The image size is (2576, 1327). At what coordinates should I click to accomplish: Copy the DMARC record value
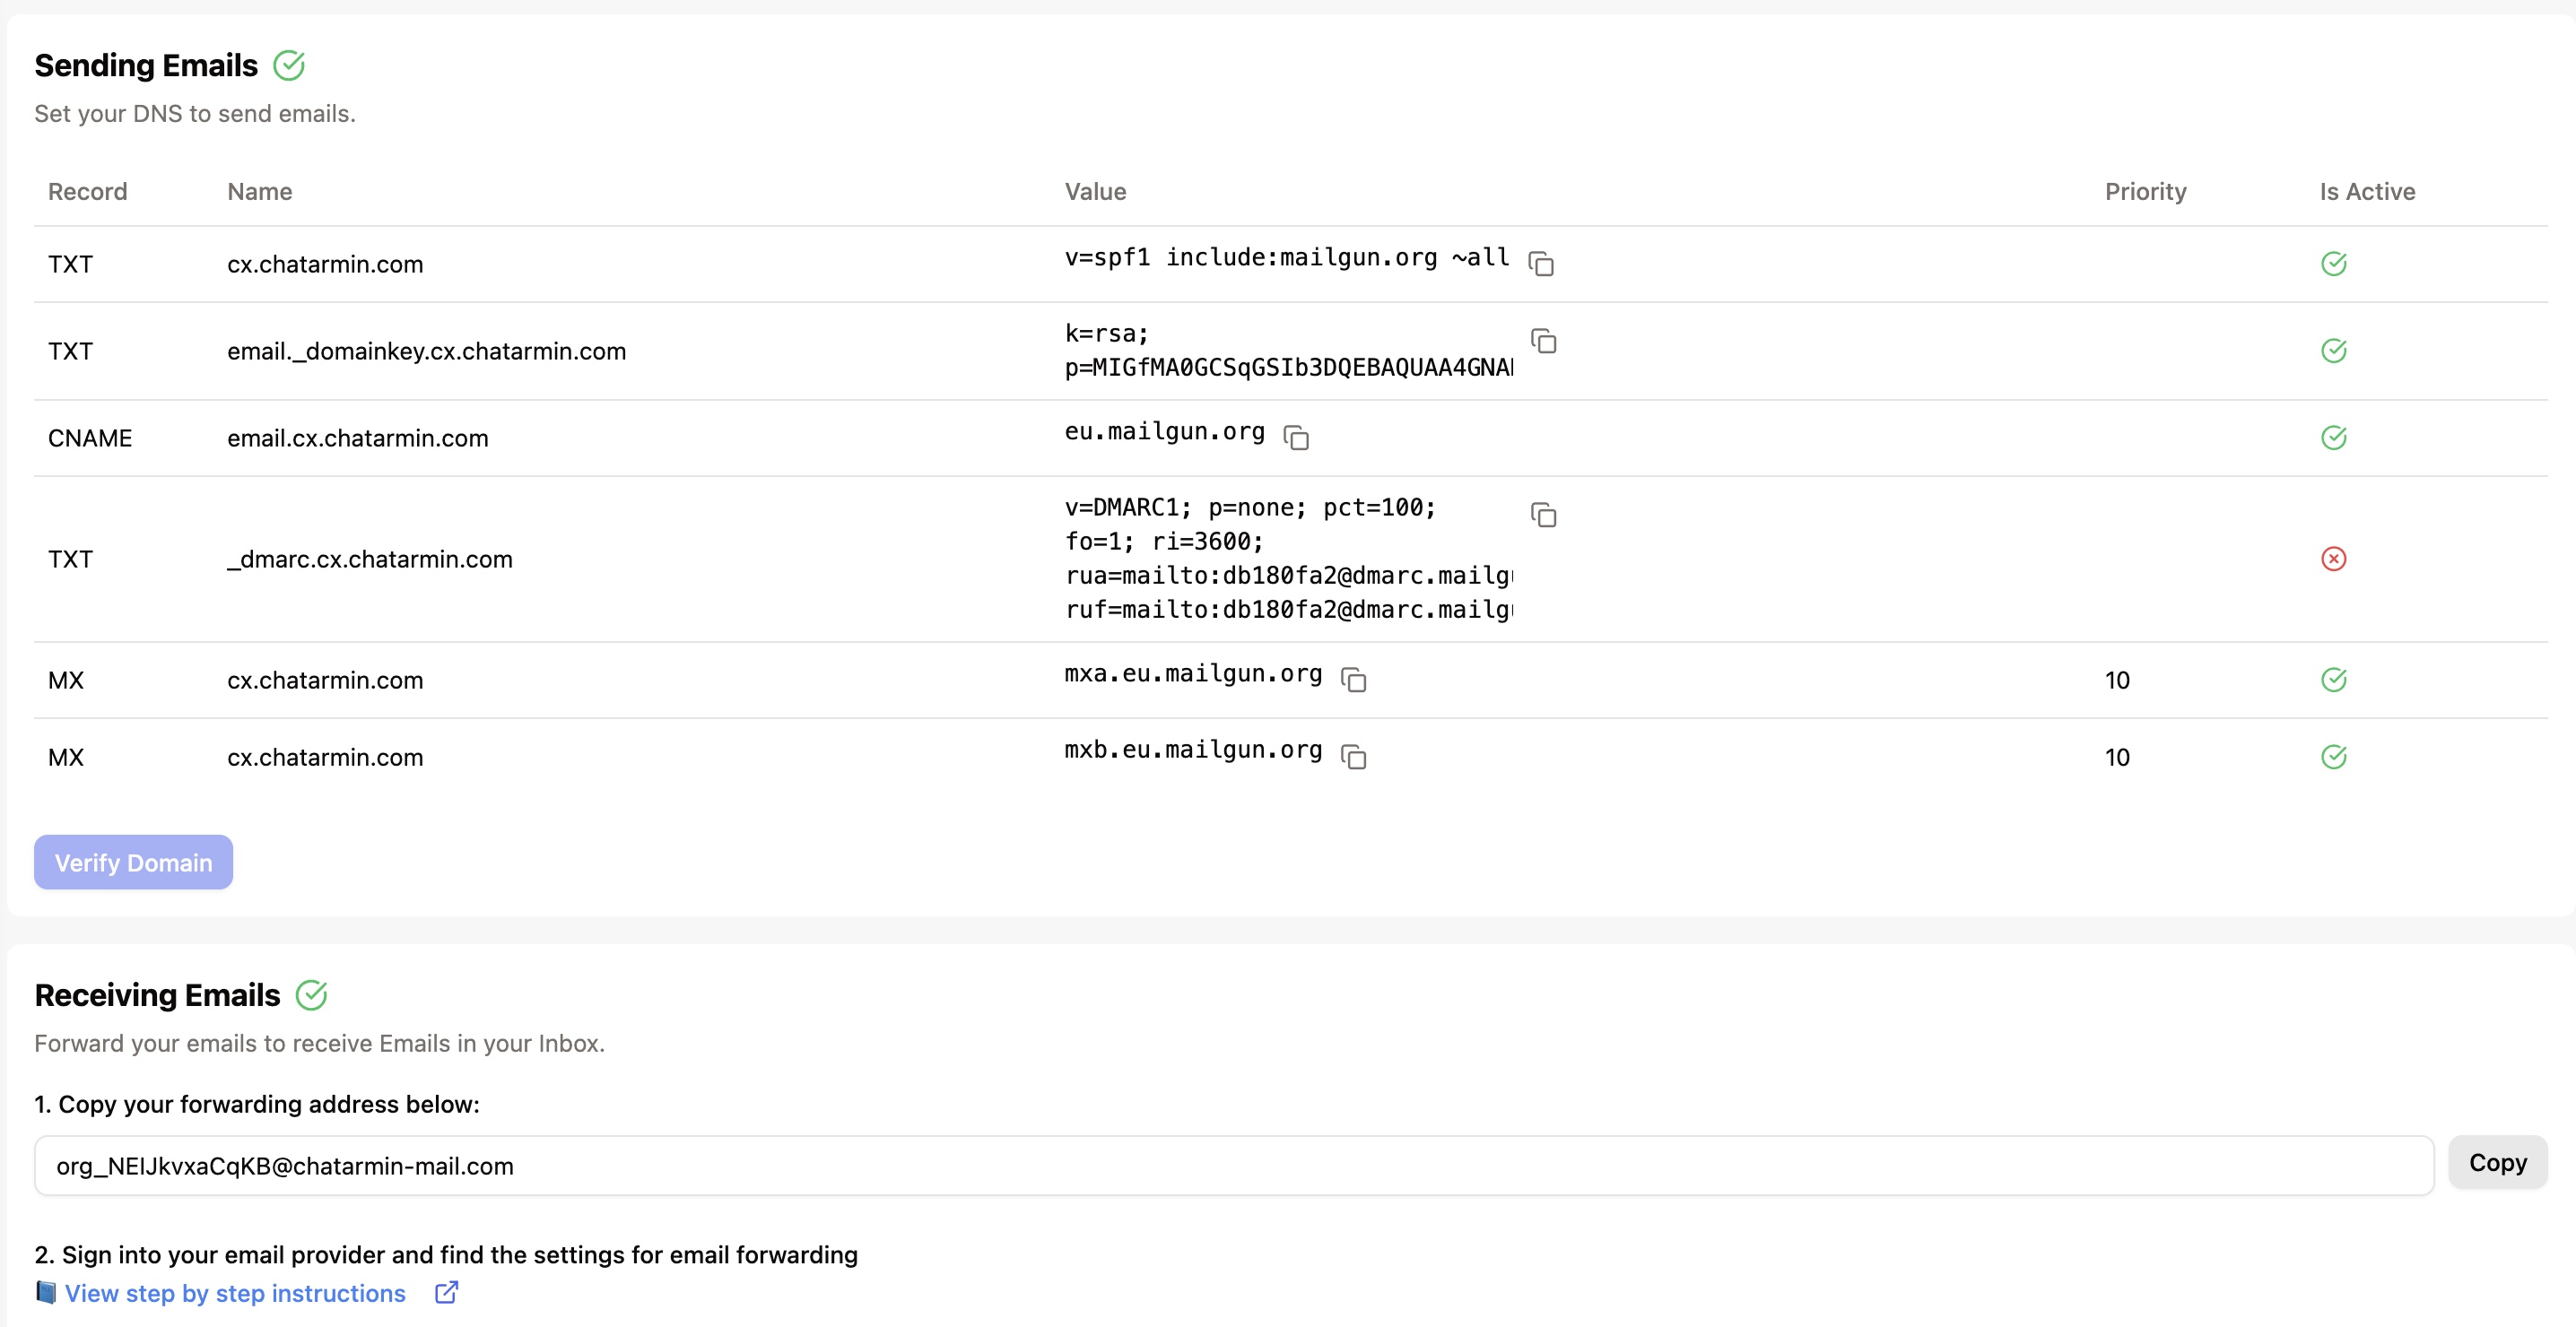point(1543,515)
